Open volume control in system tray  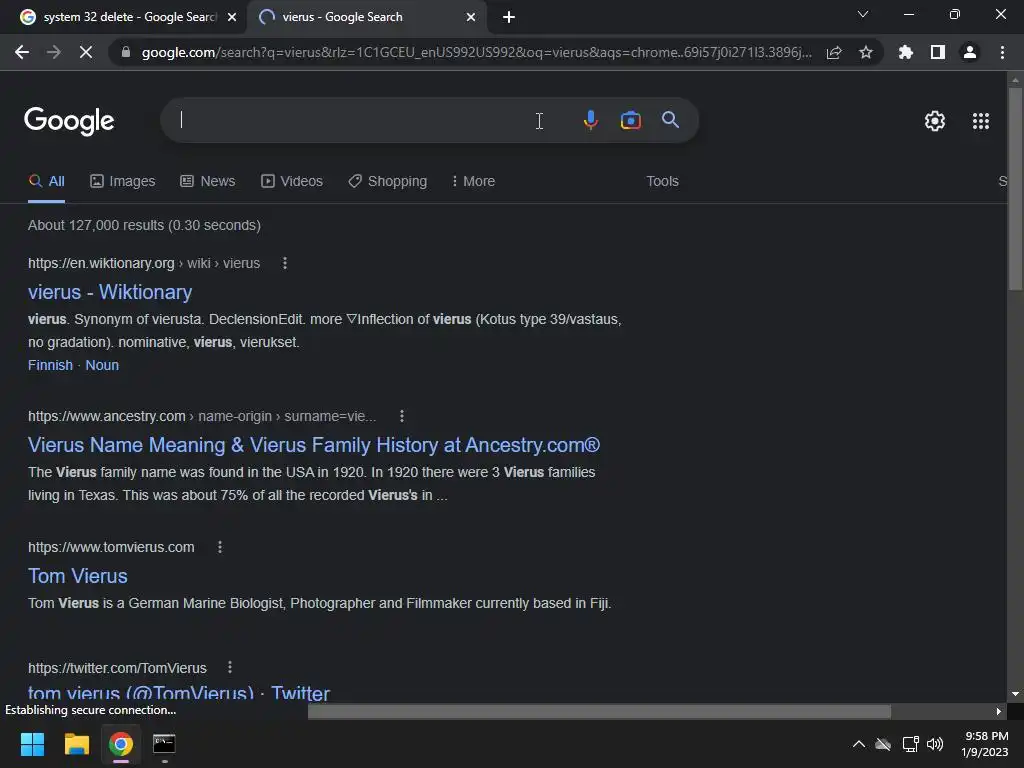click(935, 744)
